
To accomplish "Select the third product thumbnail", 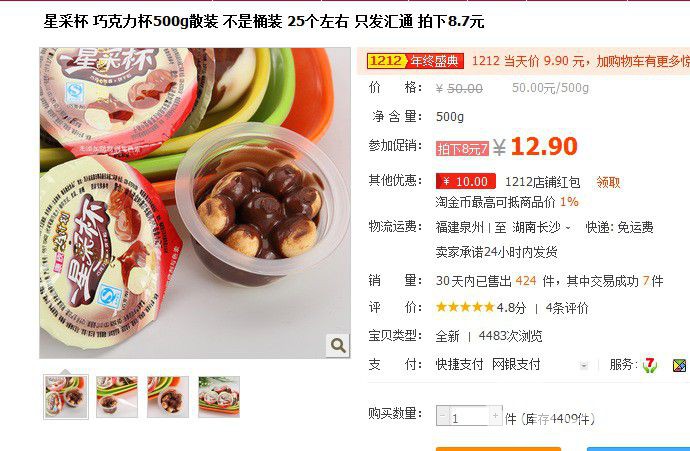I will [168, 397].
